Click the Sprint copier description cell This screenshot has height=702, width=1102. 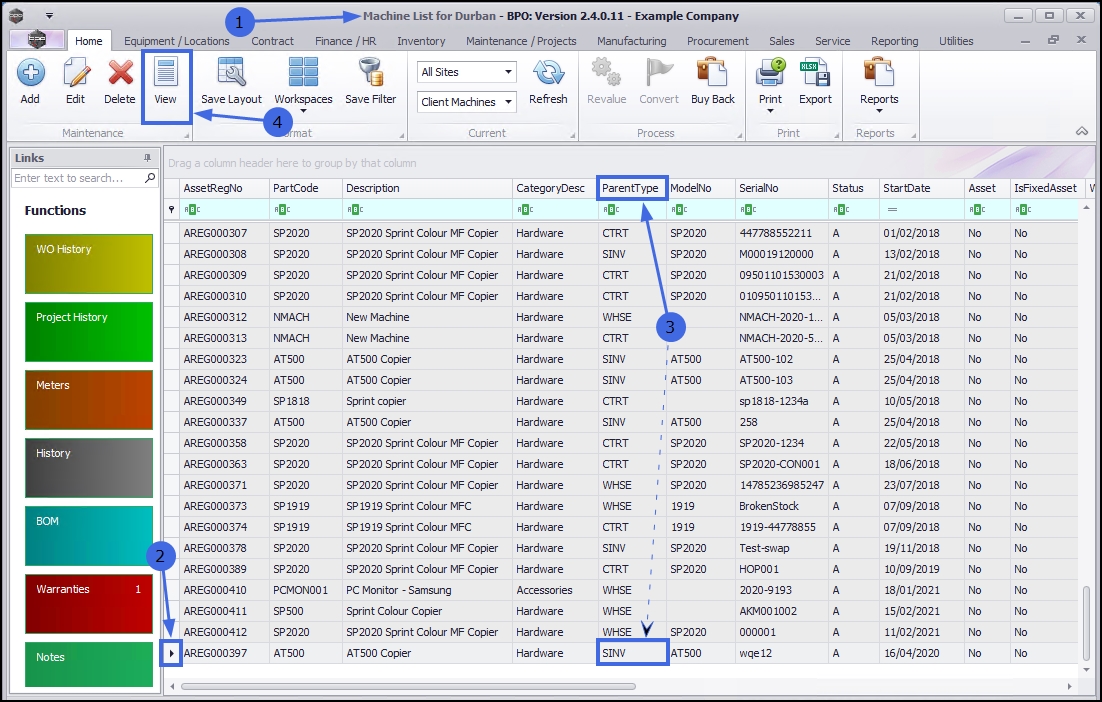coord(427,401)
